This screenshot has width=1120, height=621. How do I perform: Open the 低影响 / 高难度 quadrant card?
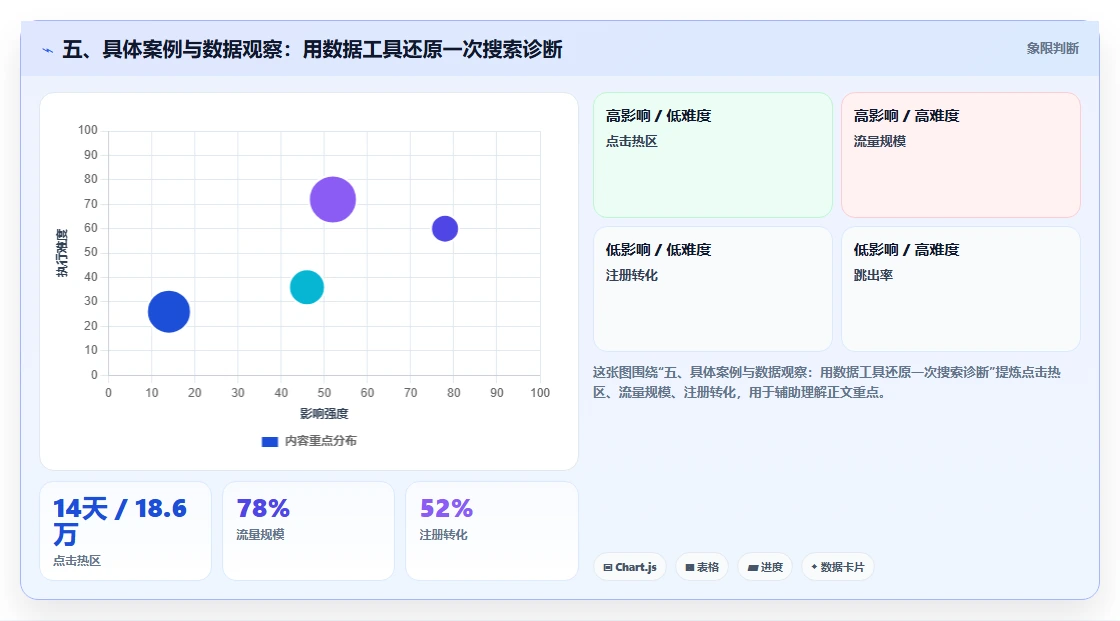coord(961,289)
